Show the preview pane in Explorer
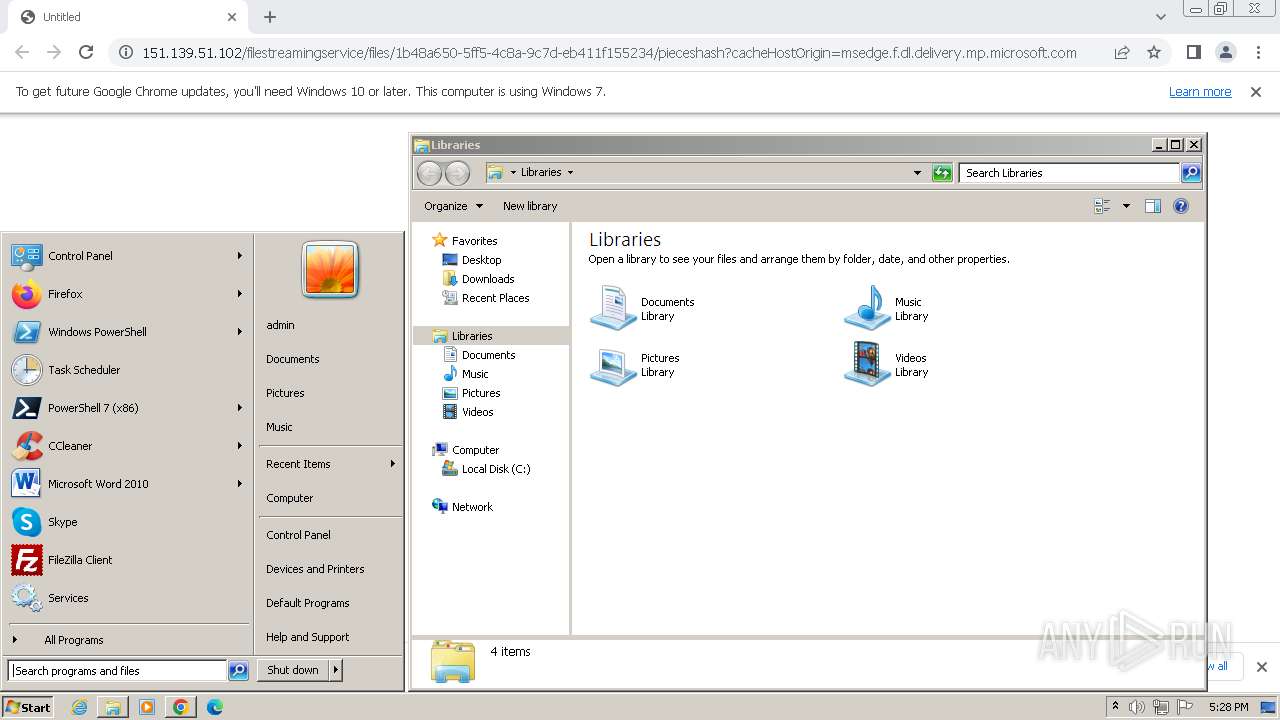Viewport: 1280px width, 720px height. click(1153, 206)
